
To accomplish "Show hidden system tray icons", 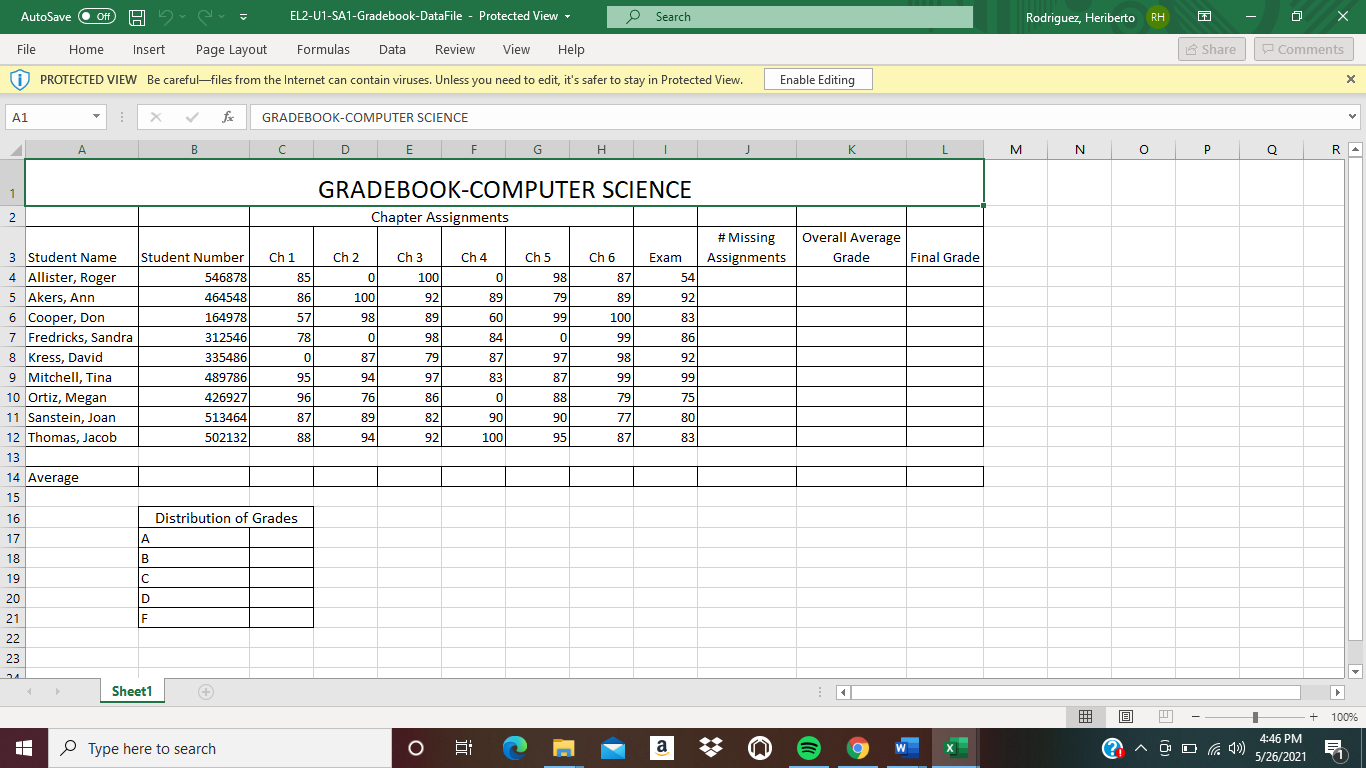I will 1139,748.
